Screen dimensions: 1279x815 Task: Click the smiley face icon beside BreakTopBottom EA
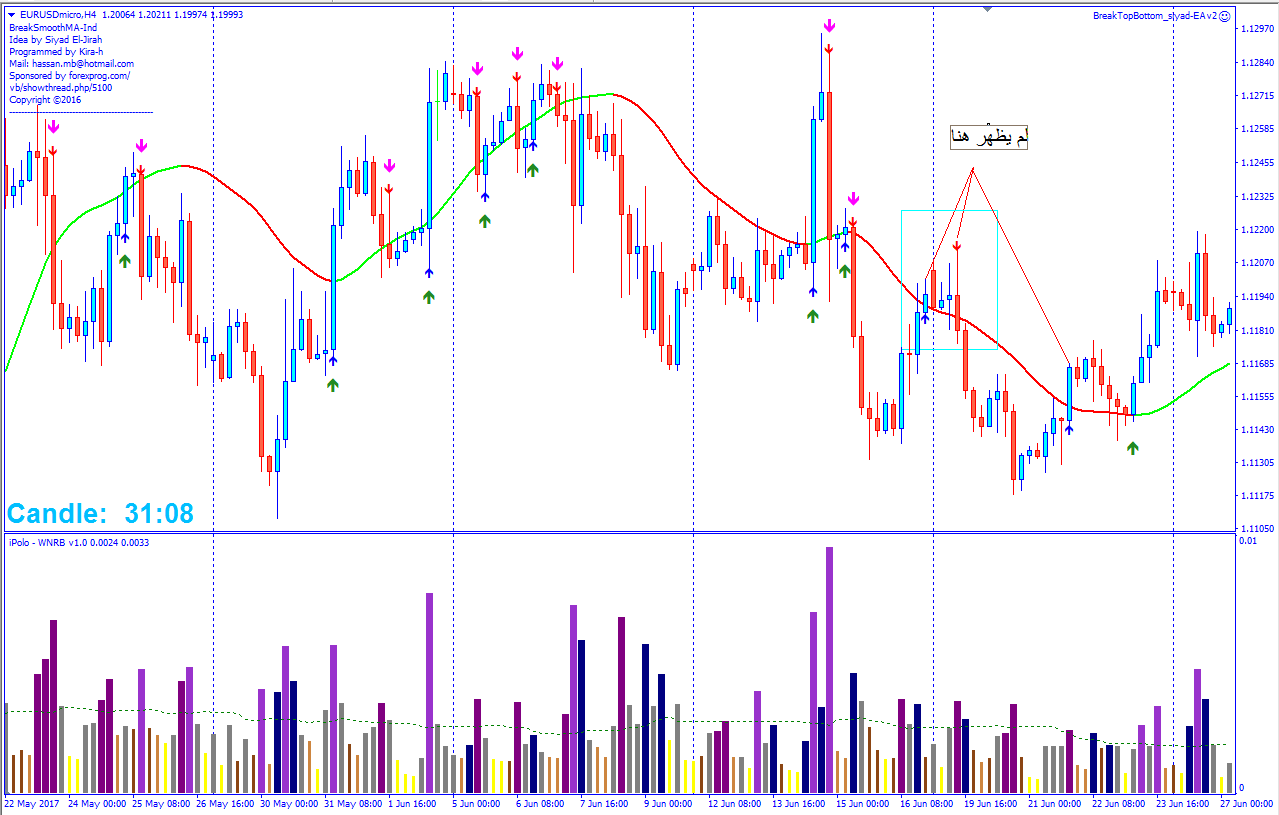(1223, 16)
